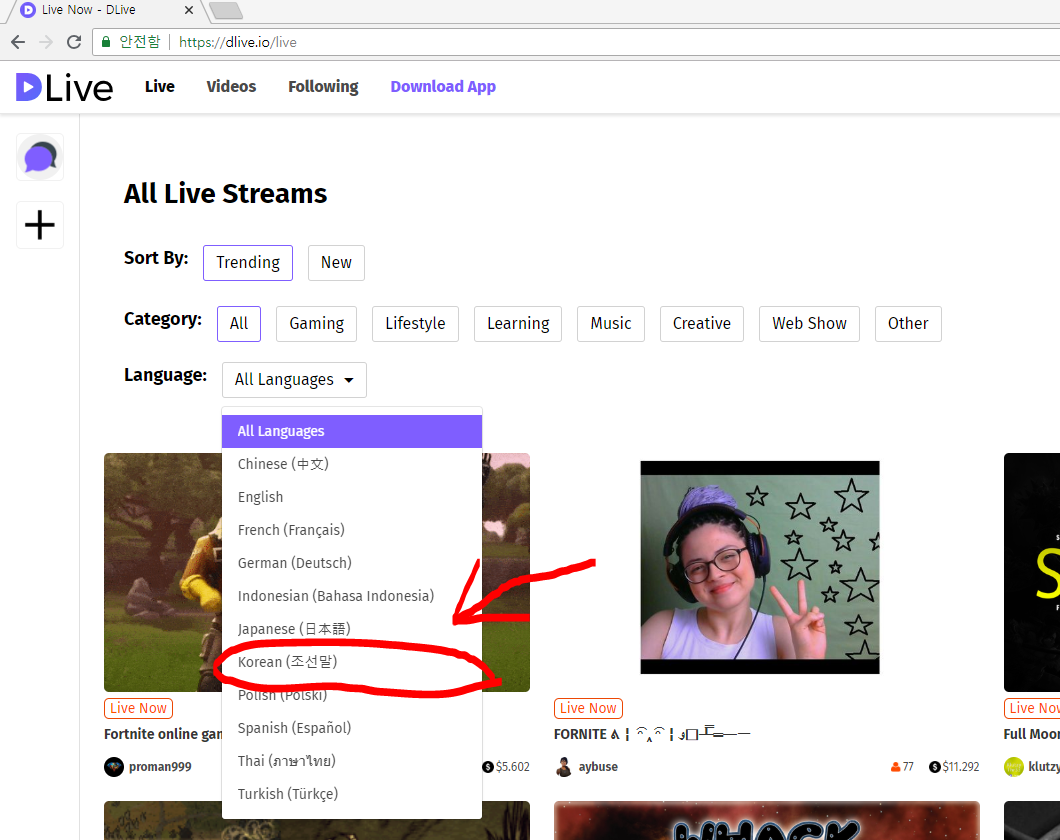Open Fortnite online game stream title

(163, 734)
